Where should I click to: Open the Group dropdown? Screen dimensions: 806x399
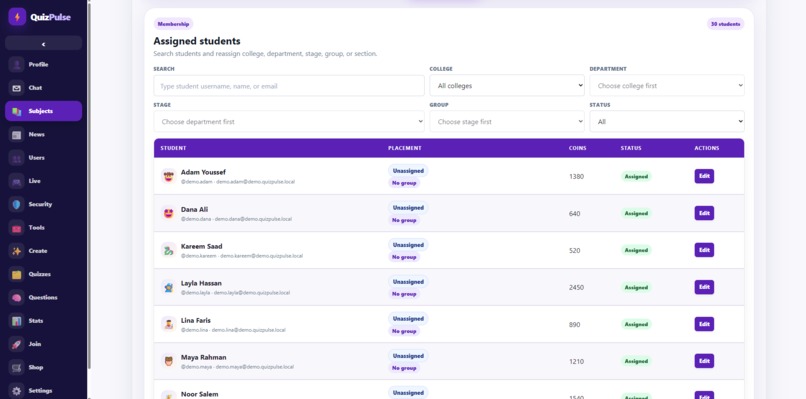tap(507, 122)
